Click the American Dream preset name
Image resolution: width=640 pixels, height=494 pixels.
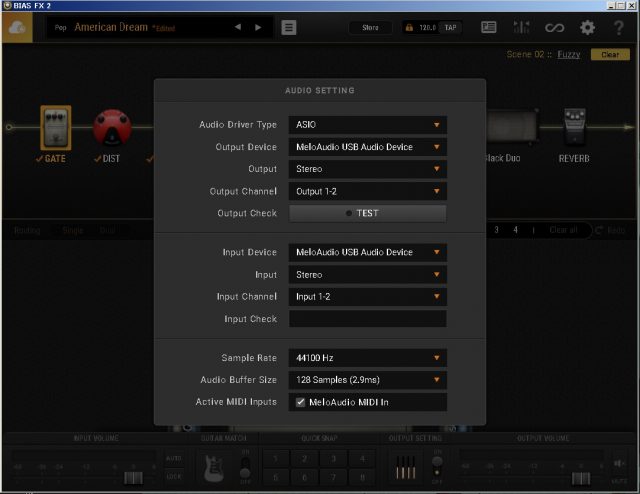(x=111, y=27)
